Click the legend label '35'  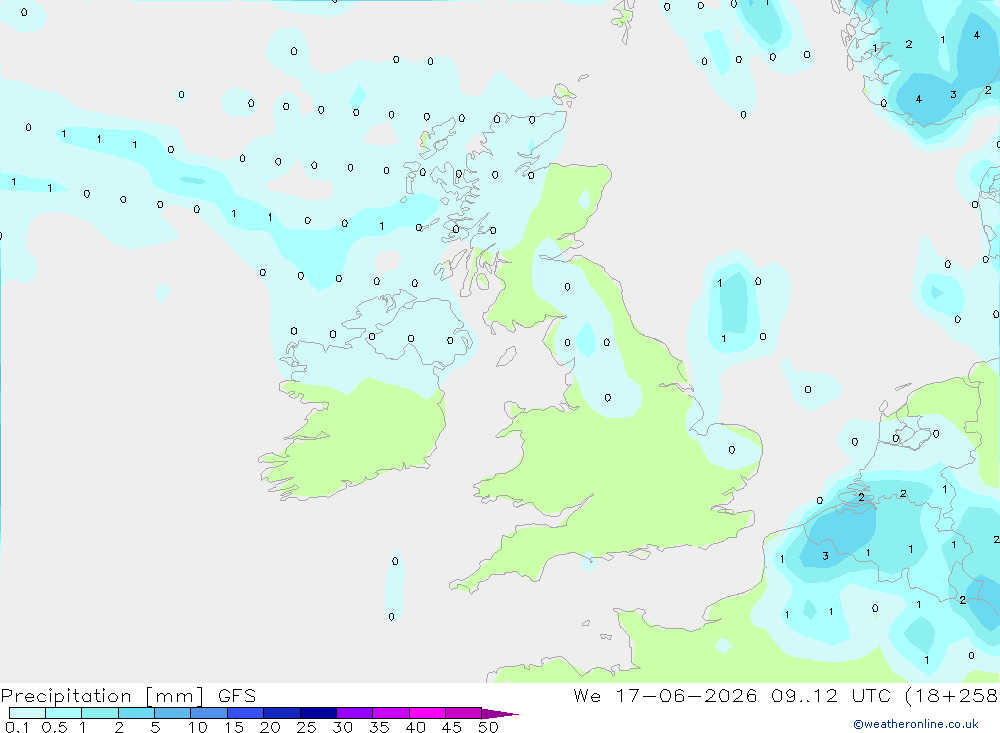379,727
